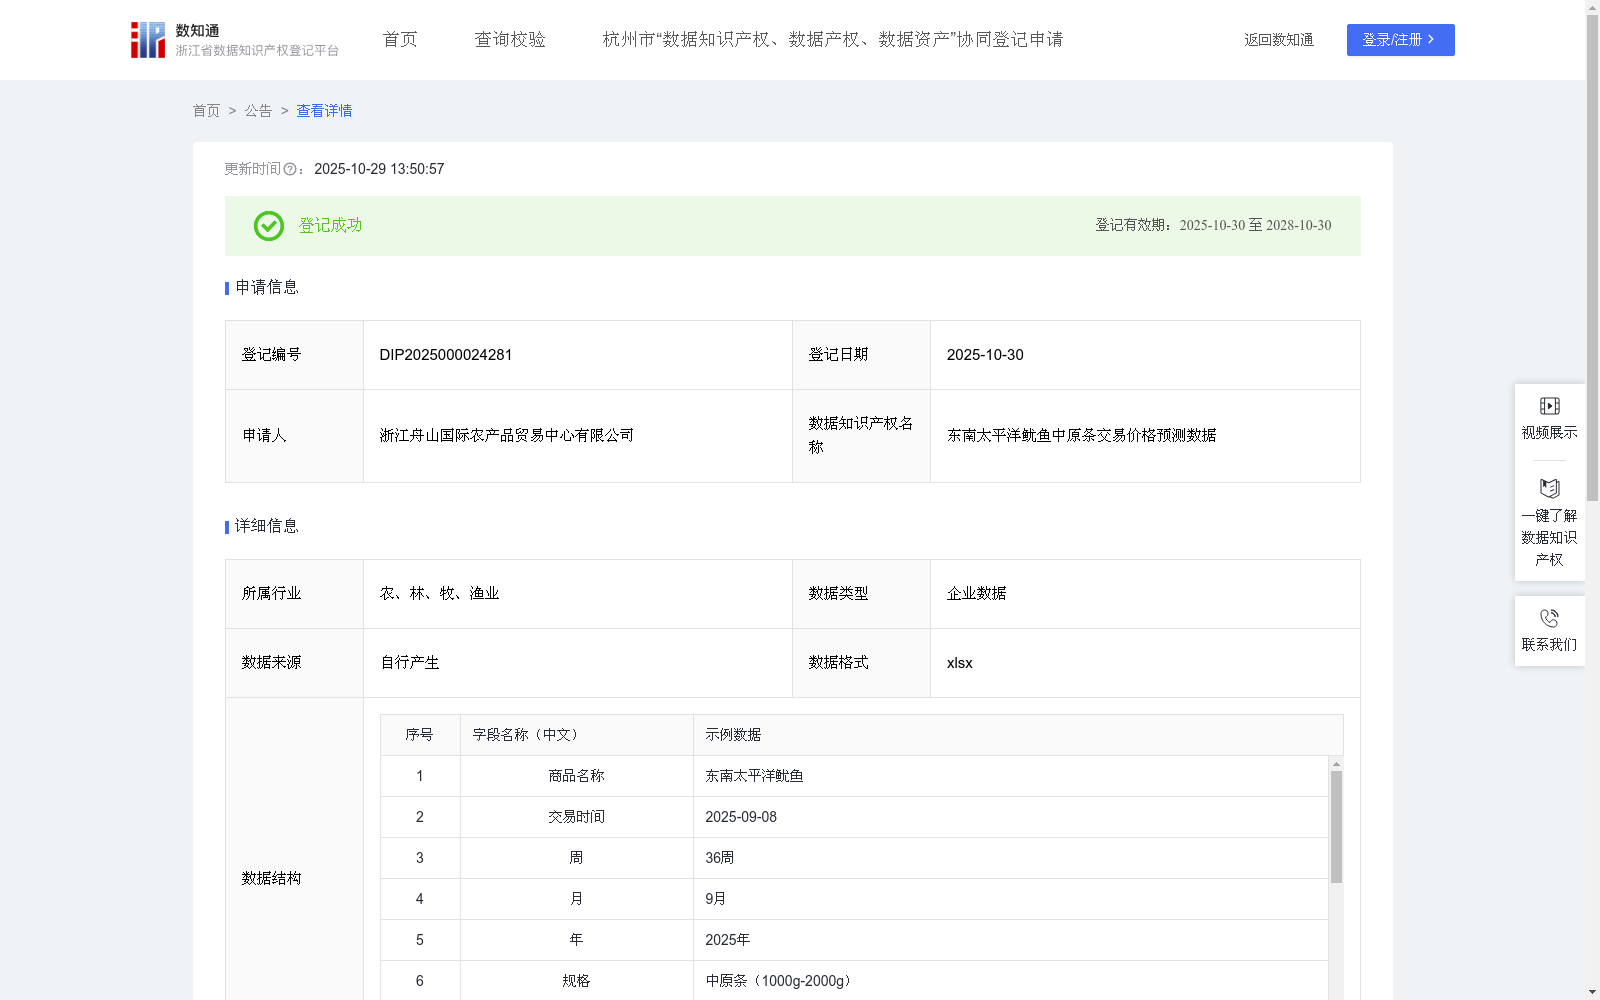Click the 商品名称 field row
Viewport: 1600px width, 1000px height.
pyautogui.click(x=855, y=776)
